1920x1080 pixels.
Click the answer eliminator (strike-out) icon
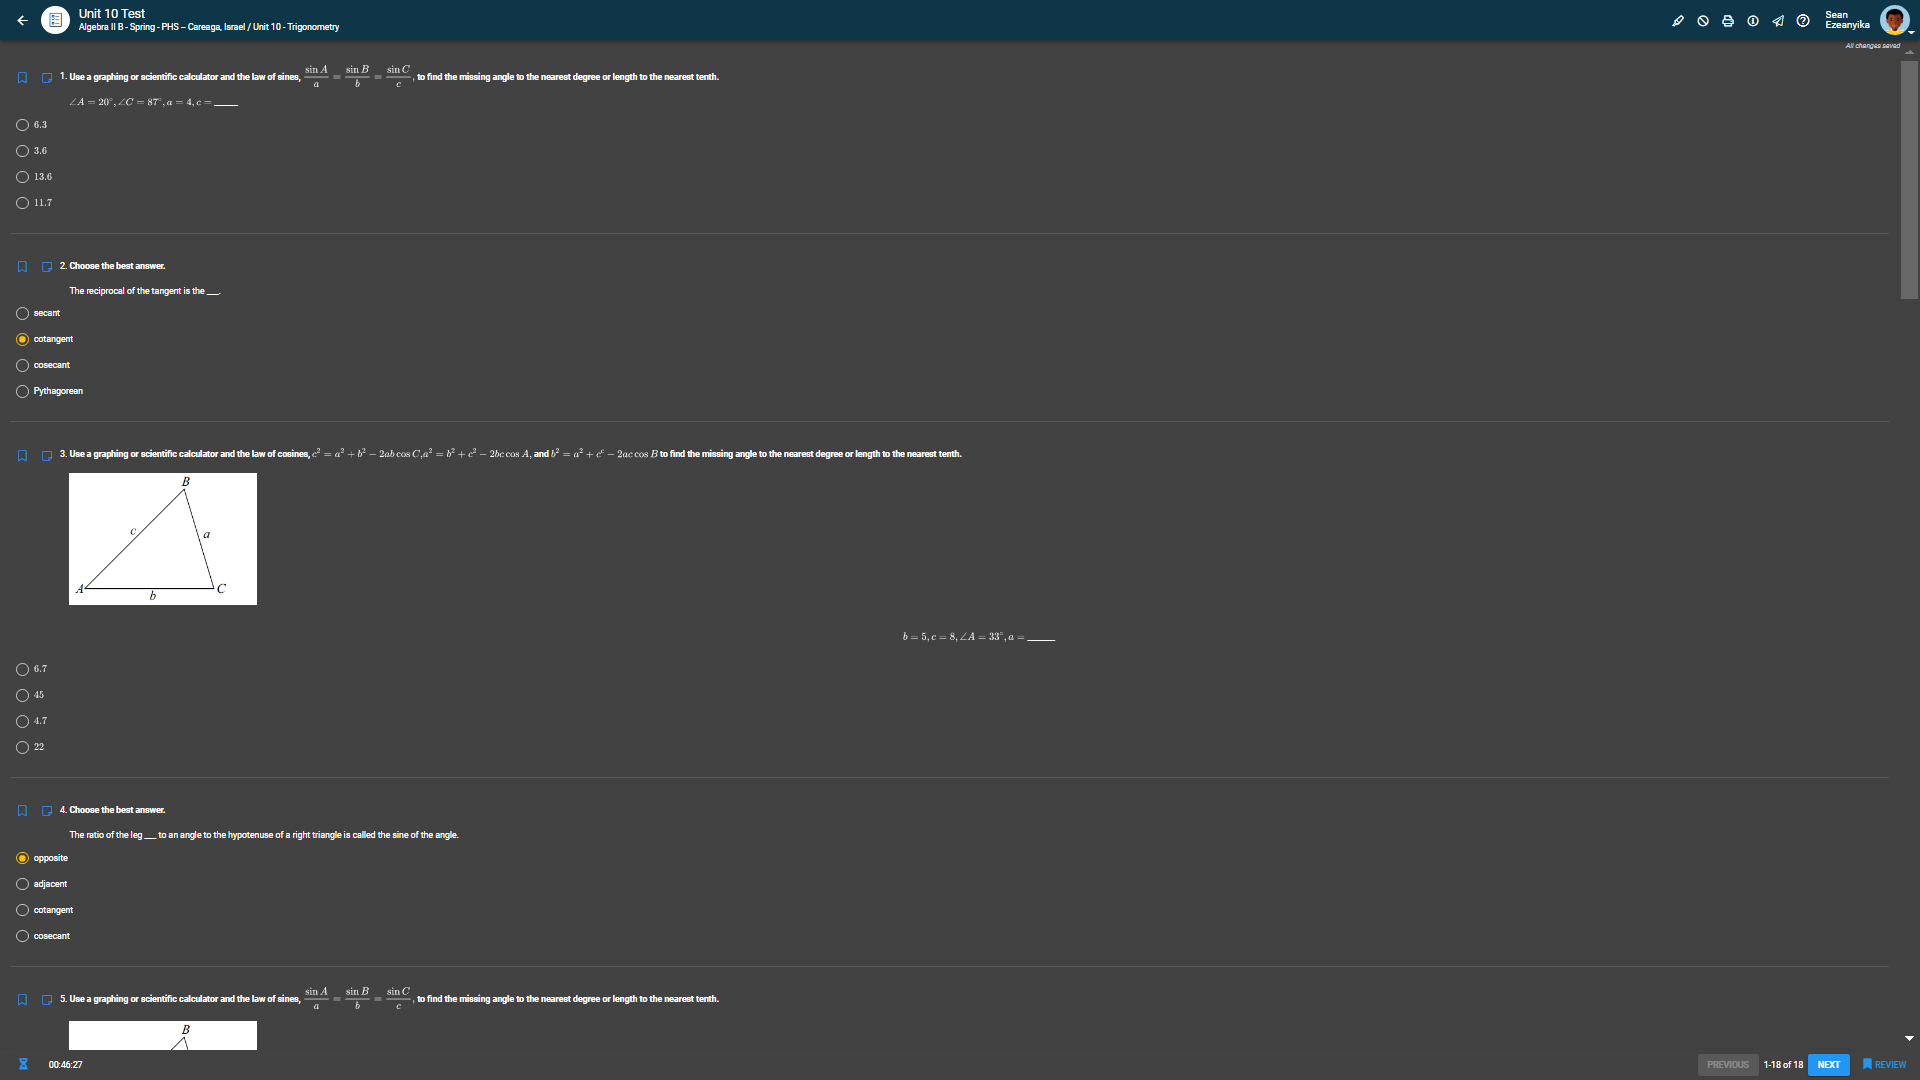(x=1703, y=21)
